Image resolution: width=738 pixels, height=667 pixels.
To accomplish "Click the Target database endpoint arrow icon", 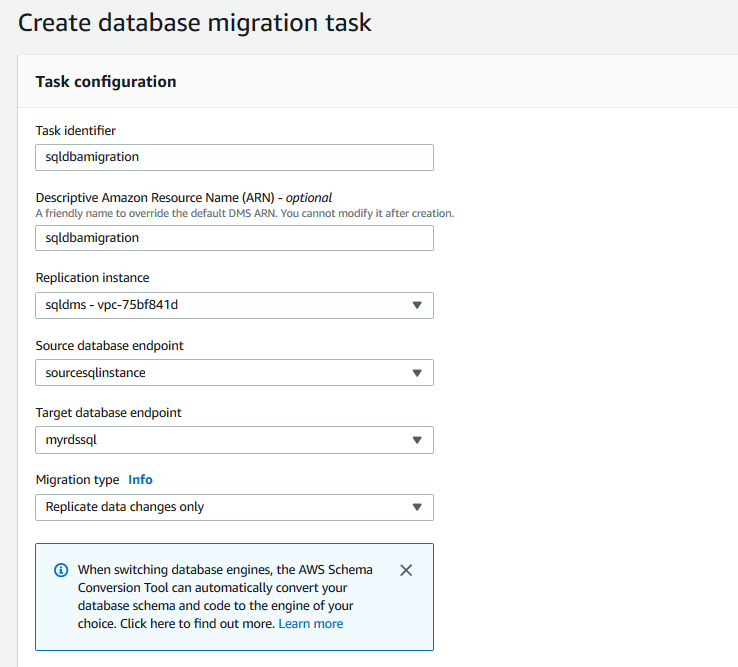I will [417, 440].
